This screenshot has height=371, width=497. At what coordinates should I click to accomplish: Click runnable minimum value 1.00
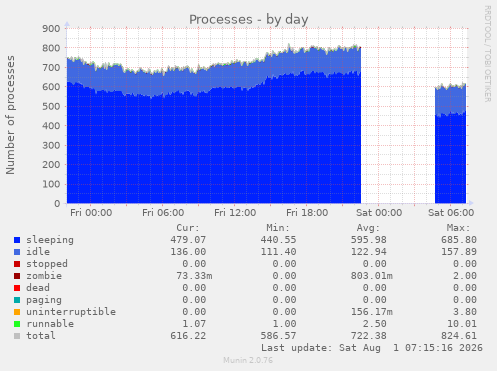284,324
